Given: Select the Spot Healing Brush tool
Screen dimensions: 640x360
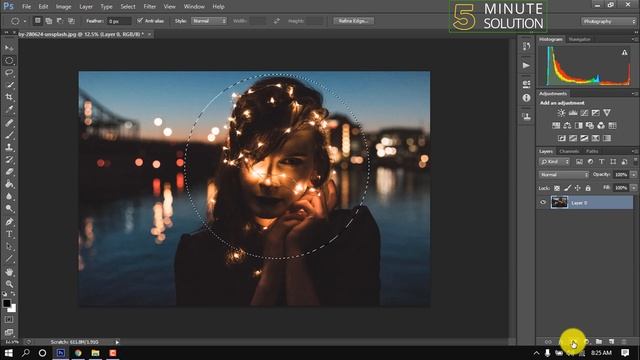Looking at the screenshot, I should (9, 122).
